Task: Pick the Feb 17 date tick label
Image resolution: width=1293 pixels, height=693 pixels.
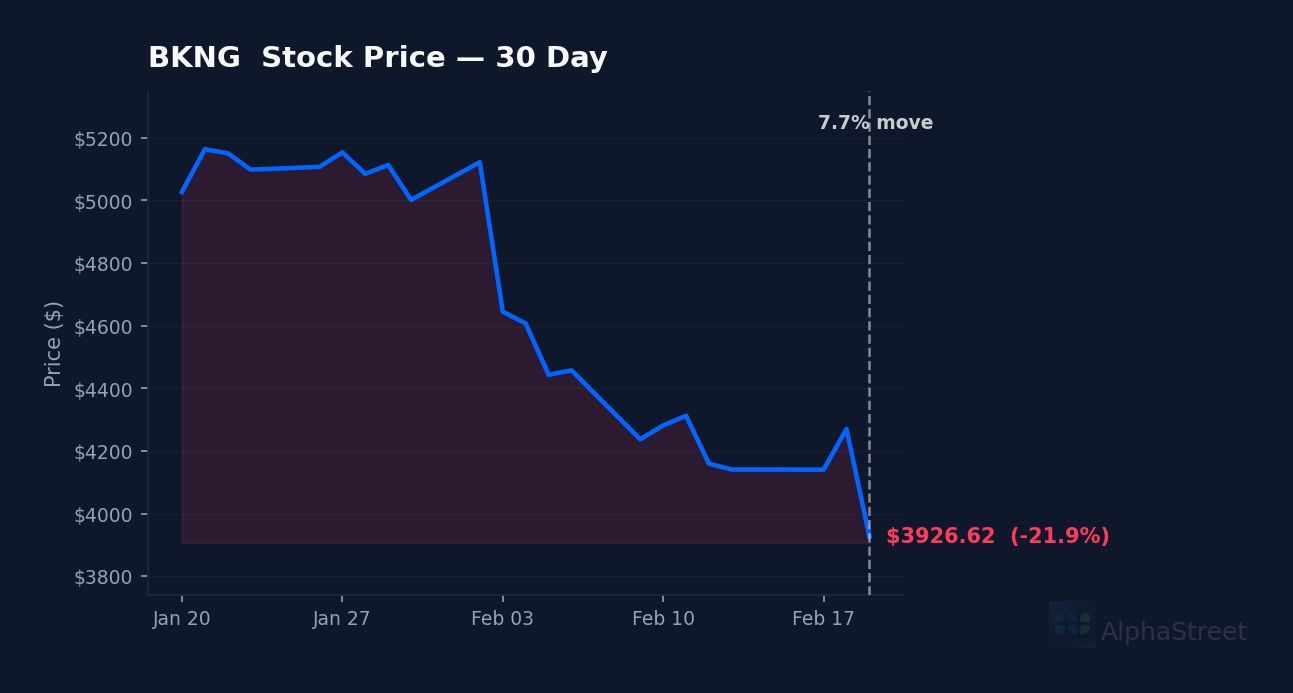Action: click(x=823, y=619)
